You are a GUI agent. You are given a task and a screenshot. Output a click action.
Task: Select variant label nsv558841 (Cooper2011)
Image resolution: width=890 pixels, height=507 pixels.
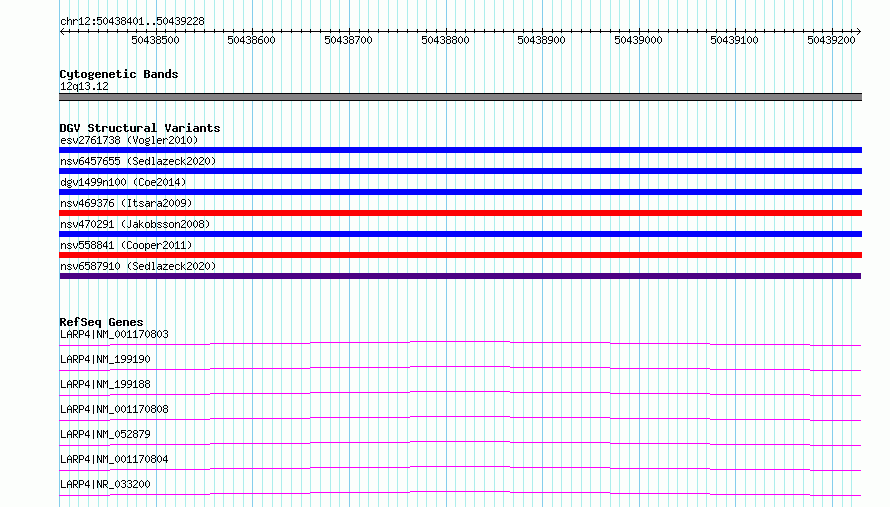pyautogui.click(x=126, y=245)
